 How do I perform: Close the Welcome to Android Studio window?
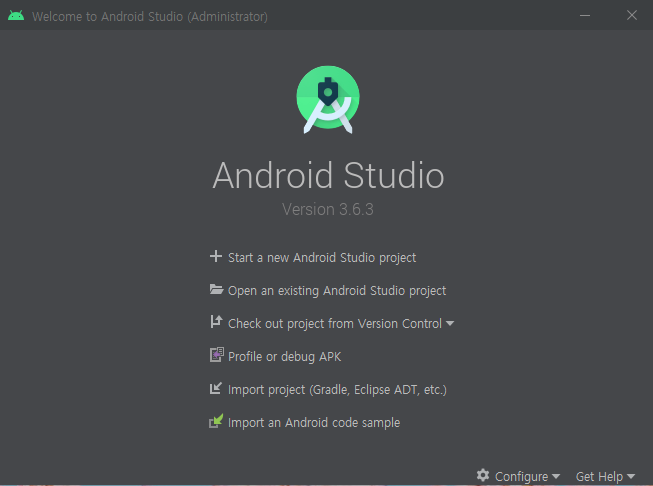click(x=632, y=15)
